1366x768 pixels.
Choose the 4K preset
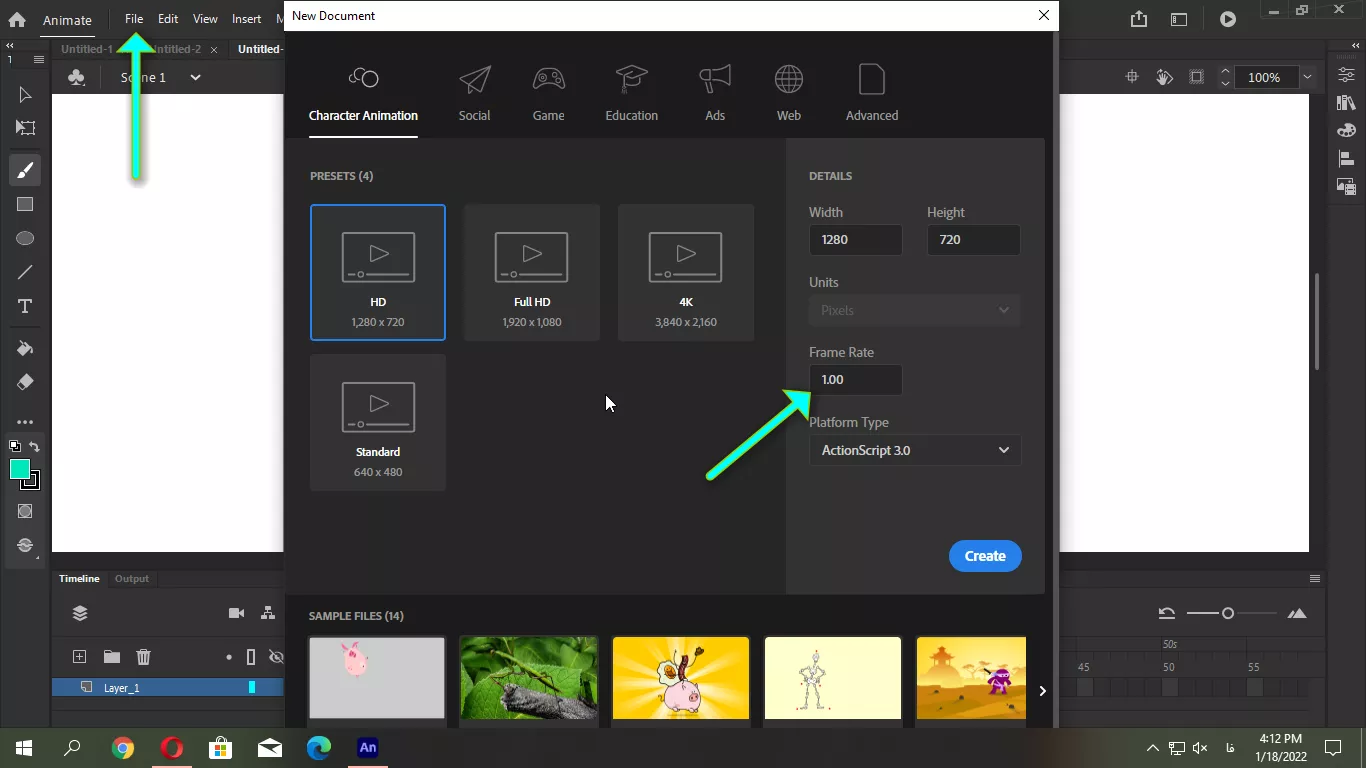pos(686,273)
